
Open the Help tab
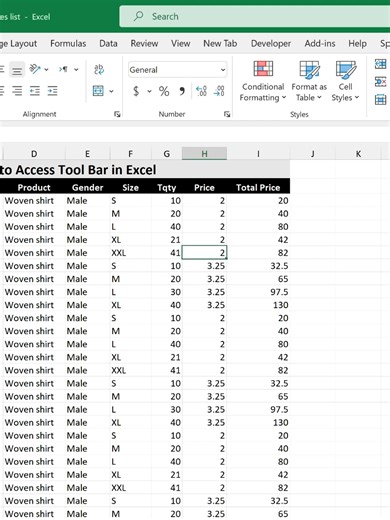coord(357,43)
